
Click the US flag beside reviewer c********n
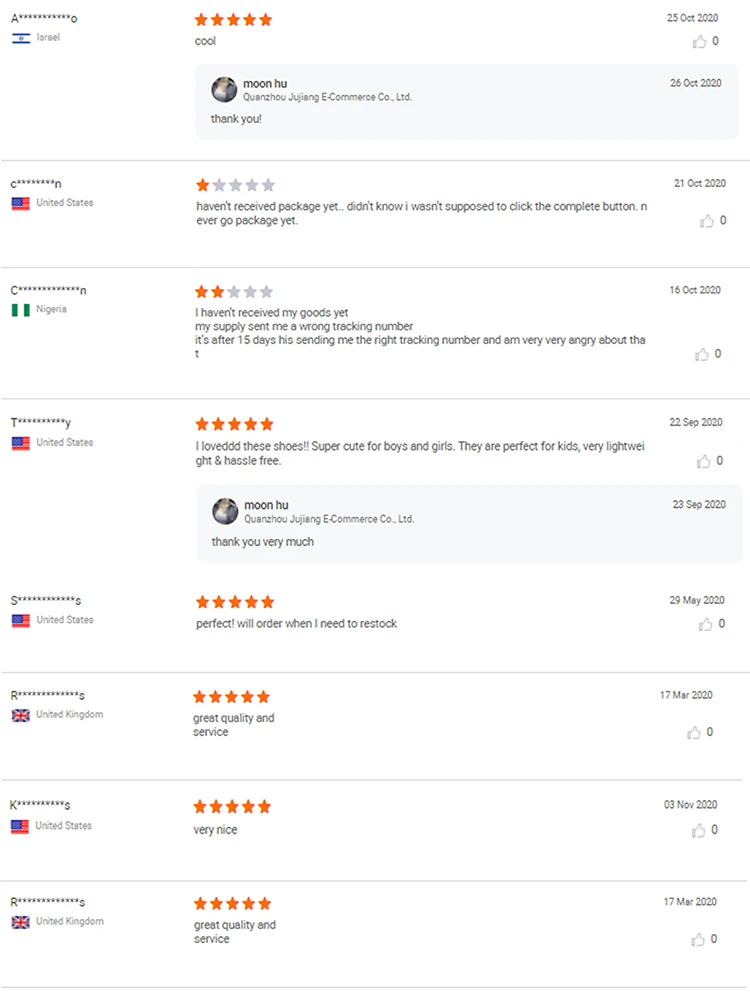click(x=21, y=203)
